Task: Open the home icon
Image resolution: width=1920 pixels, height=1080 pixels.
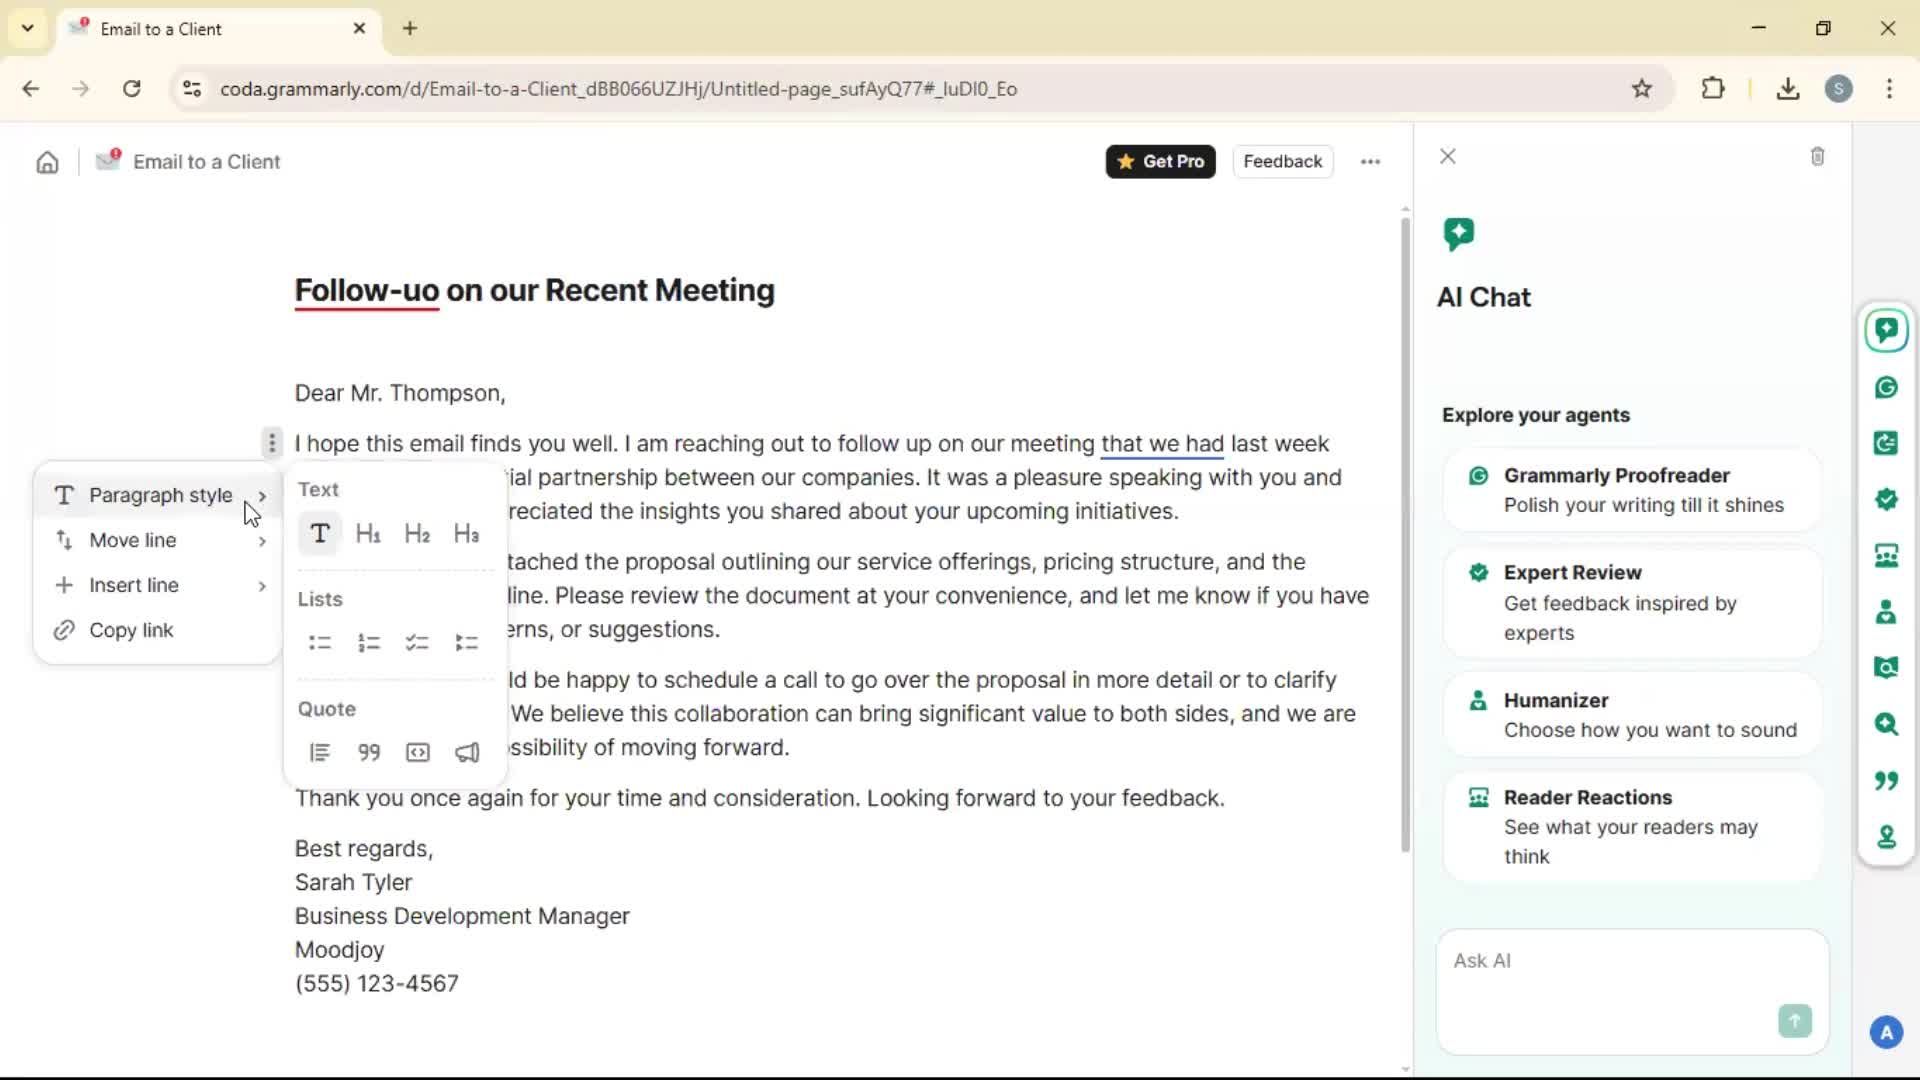Action: coord(47,162)
